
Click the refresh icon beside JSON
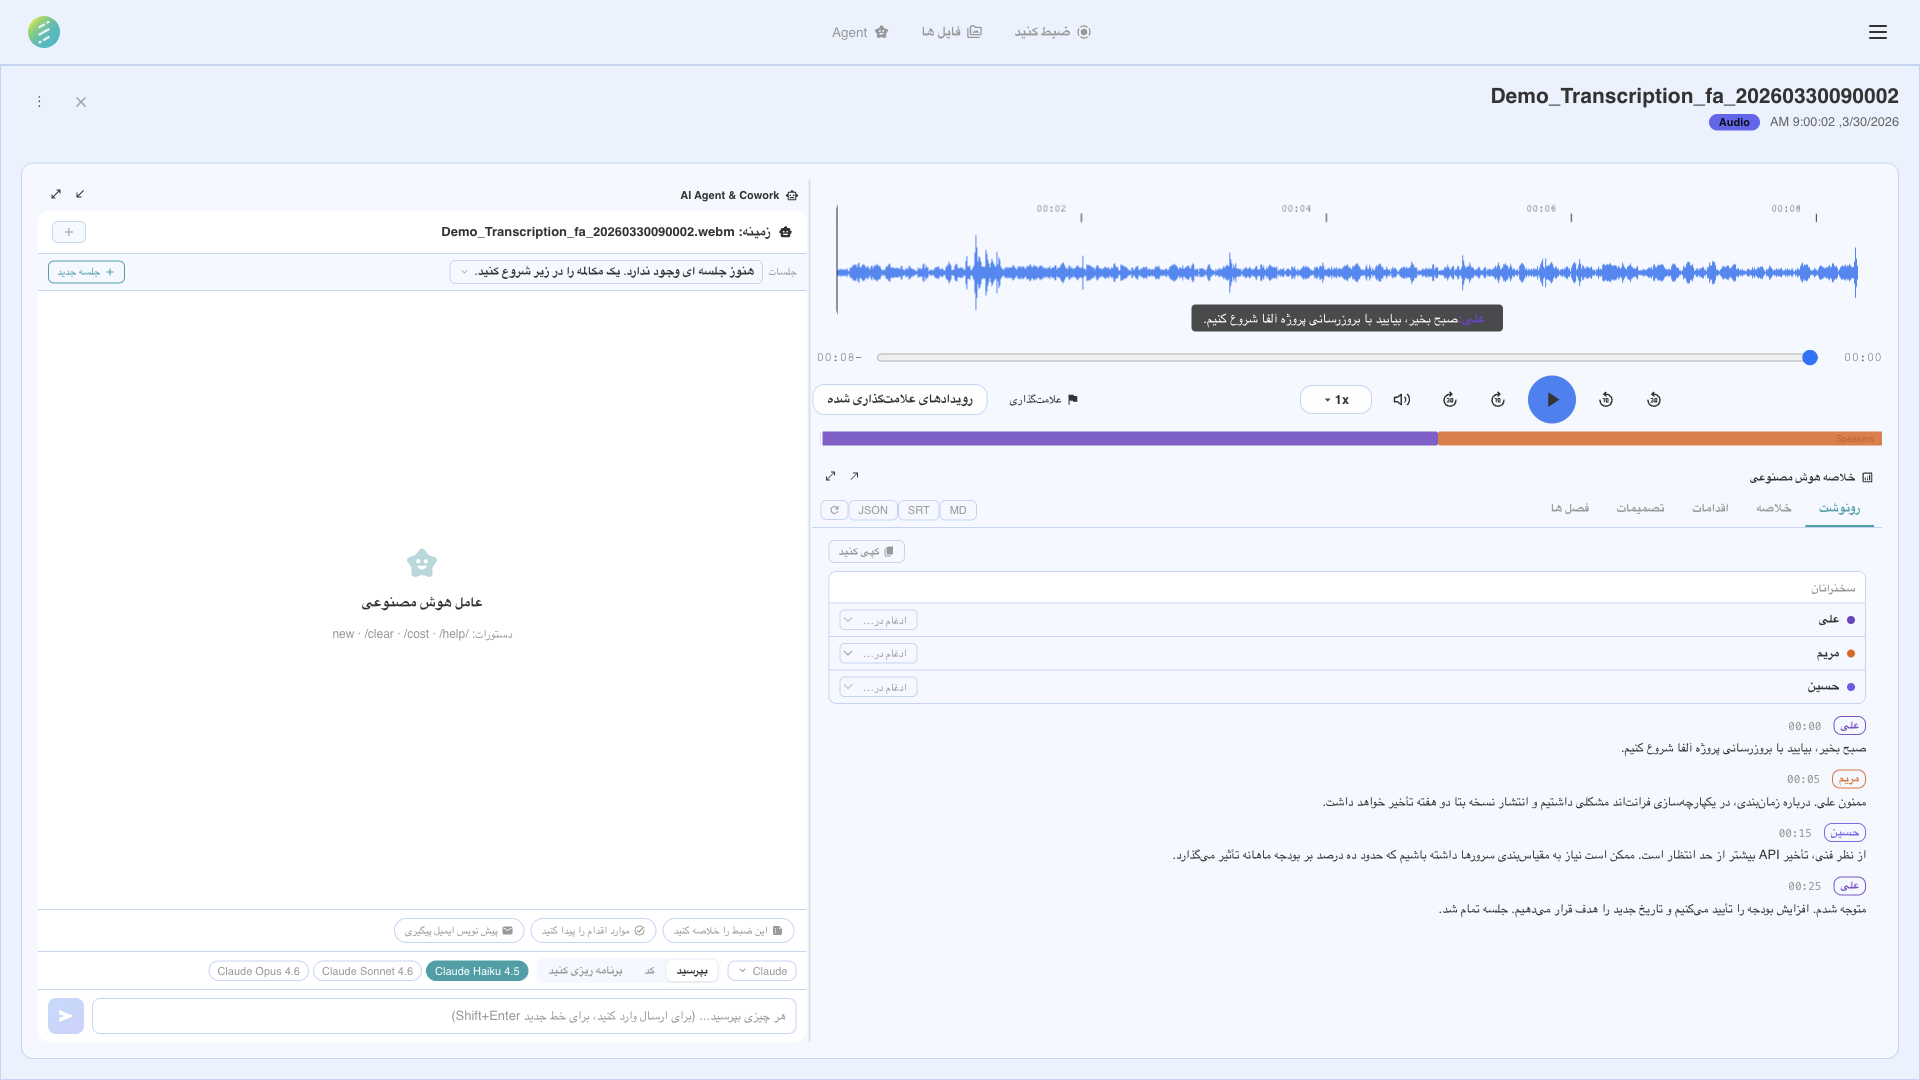pyautogui.click(x=834, y=510)
